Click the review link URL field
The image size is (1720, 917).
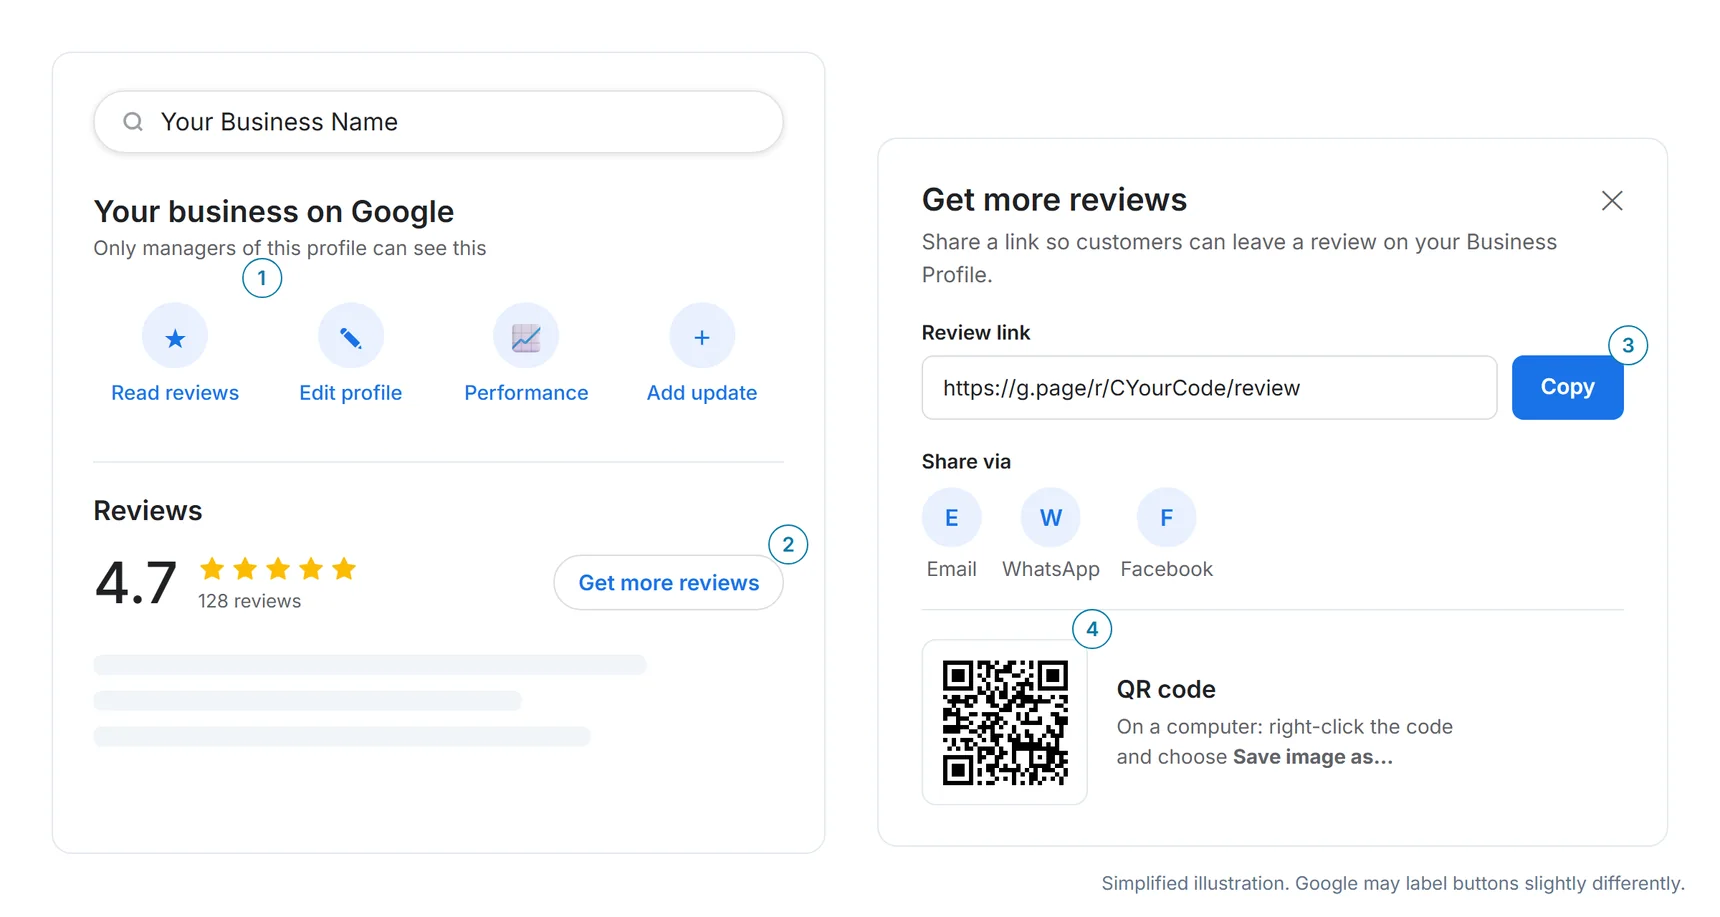1209,388
